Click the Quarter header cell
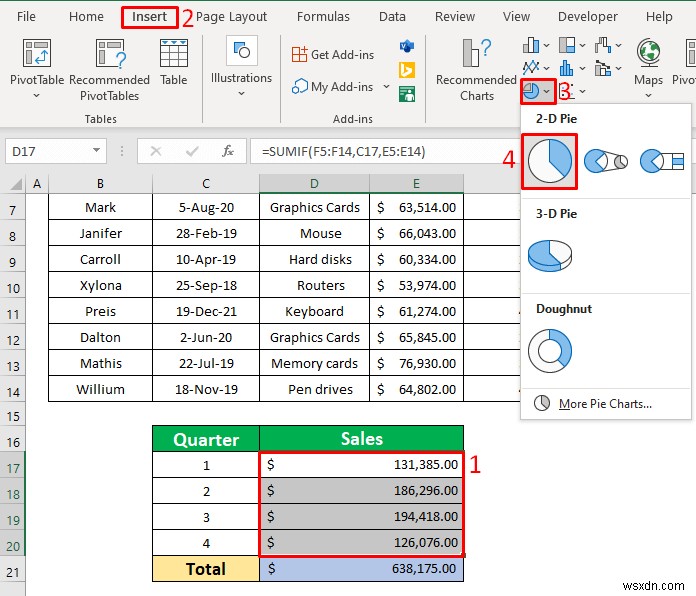696x596 pixels. (x=206, y=439)
